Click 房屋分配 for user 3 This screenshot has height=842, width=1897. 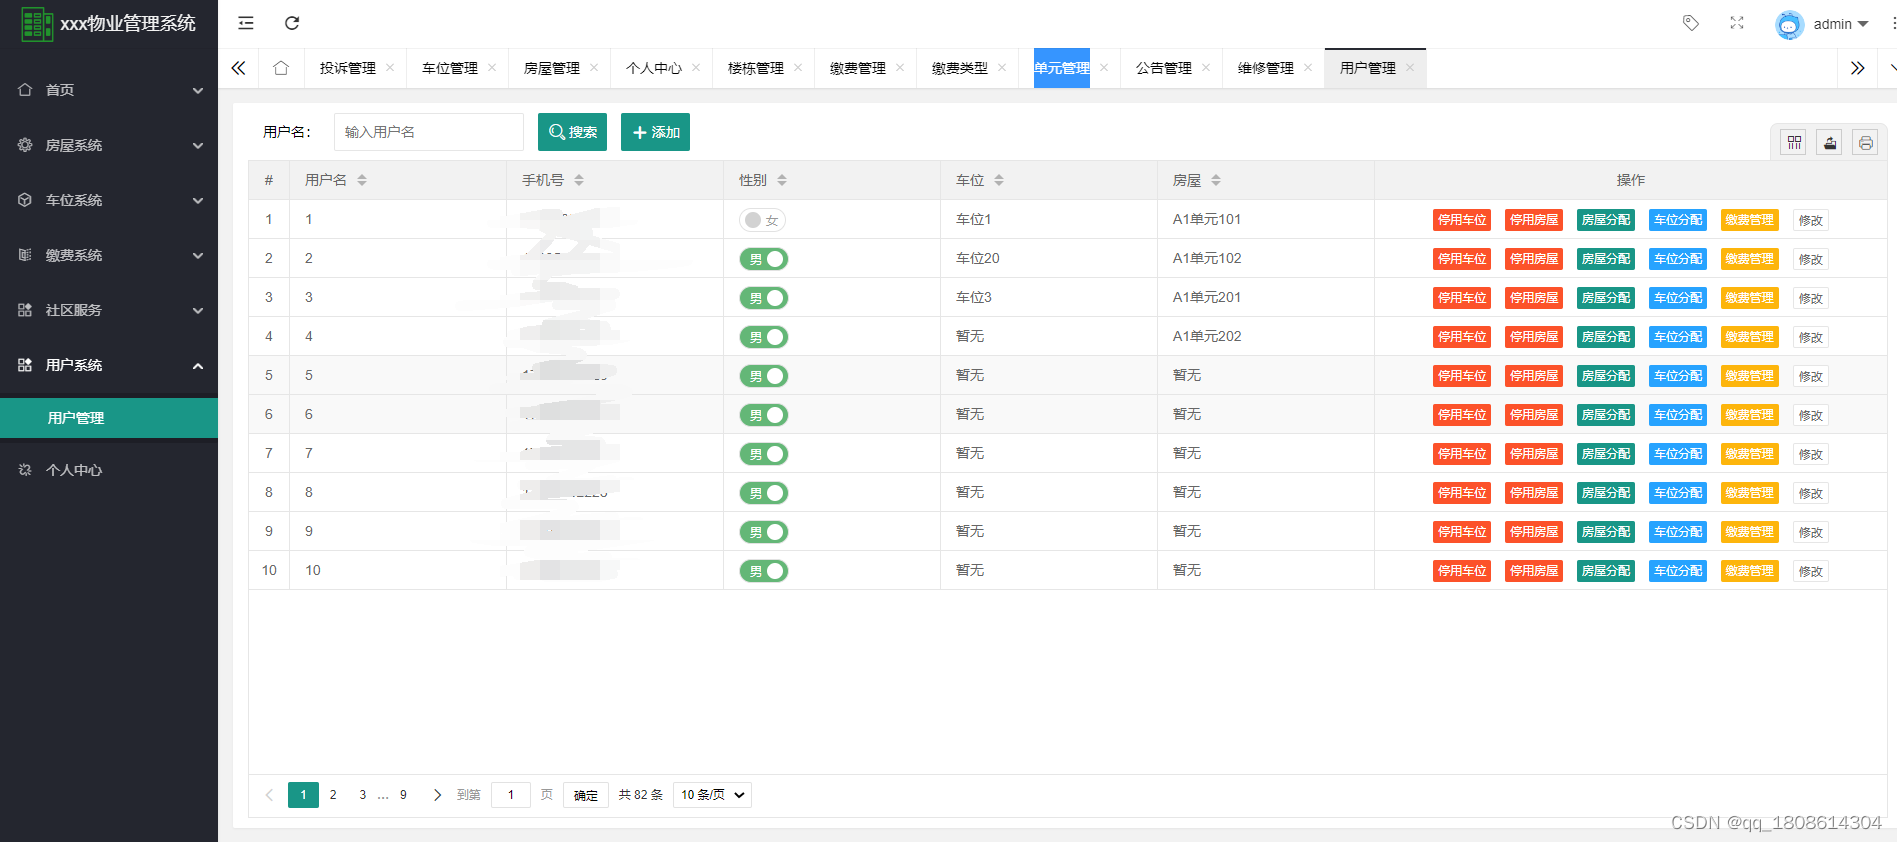1606,298
